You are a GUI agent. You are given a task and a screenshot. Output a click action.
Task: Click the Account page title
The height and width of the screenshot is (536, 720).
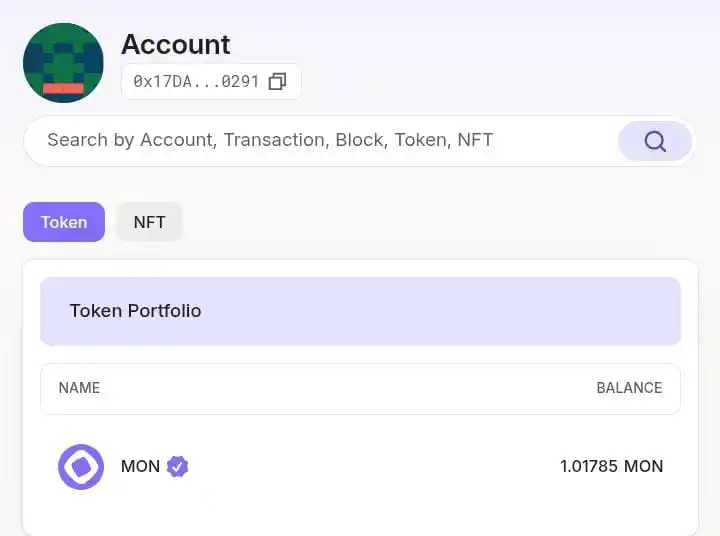click(175, 45)
